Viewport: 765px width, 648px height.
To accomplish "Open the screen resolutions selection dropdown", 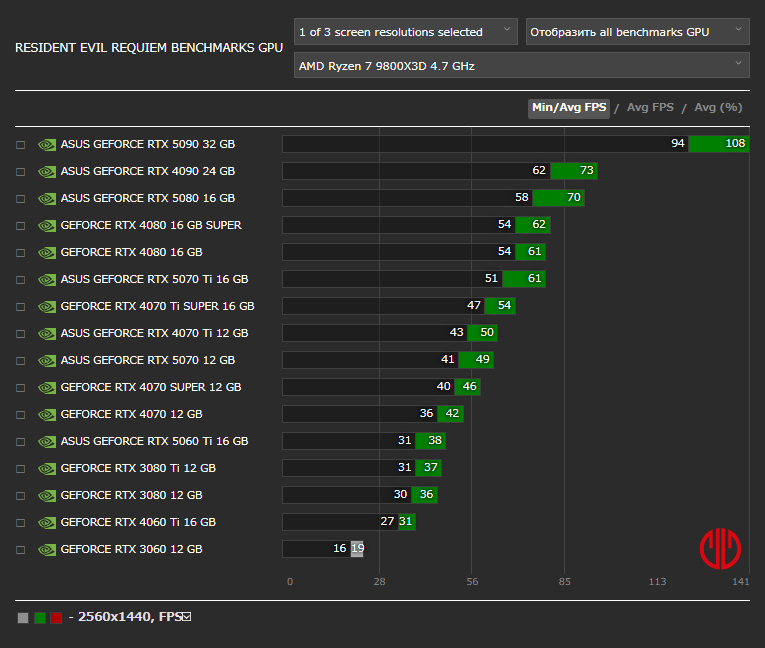I will pyautogui.click(x=405, y=32).
